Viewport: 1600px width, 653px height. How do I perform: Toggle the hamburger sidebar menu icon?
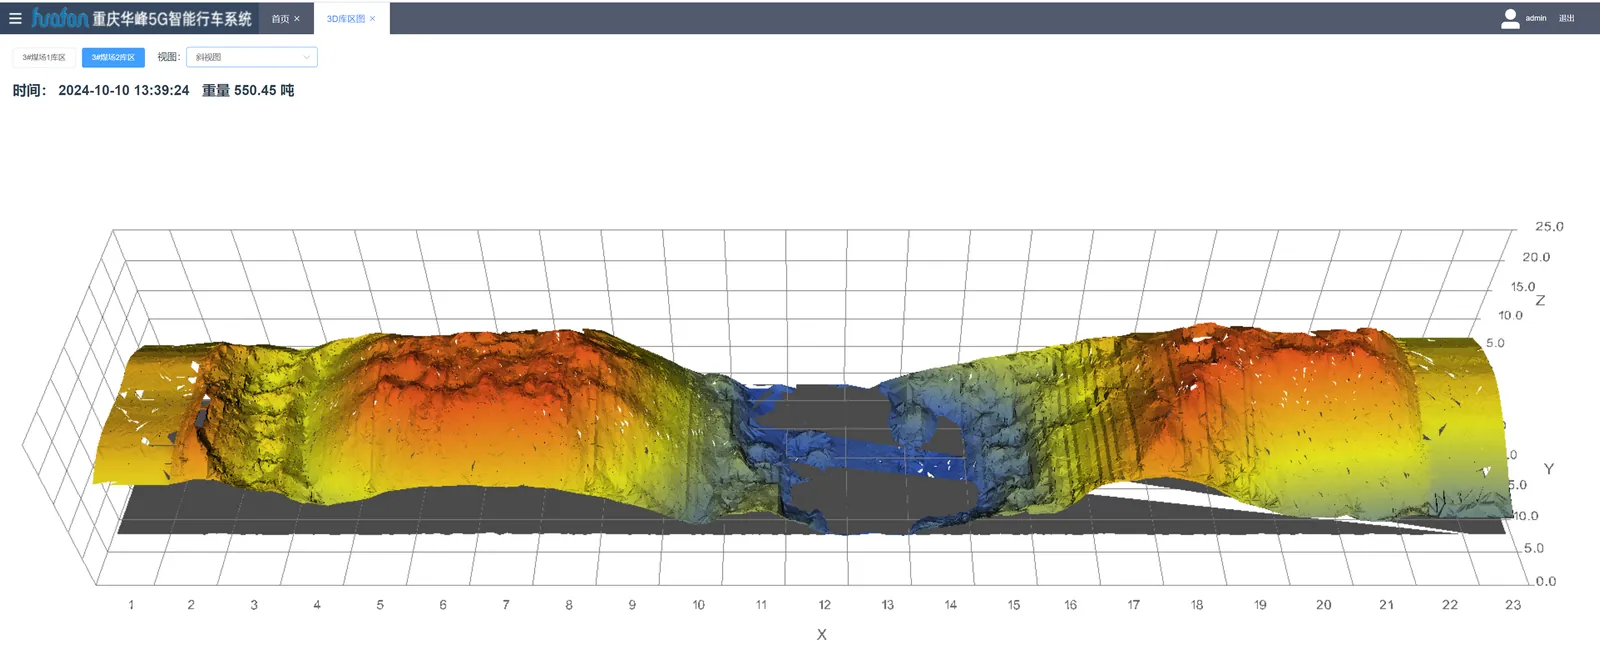click(15, 18)
